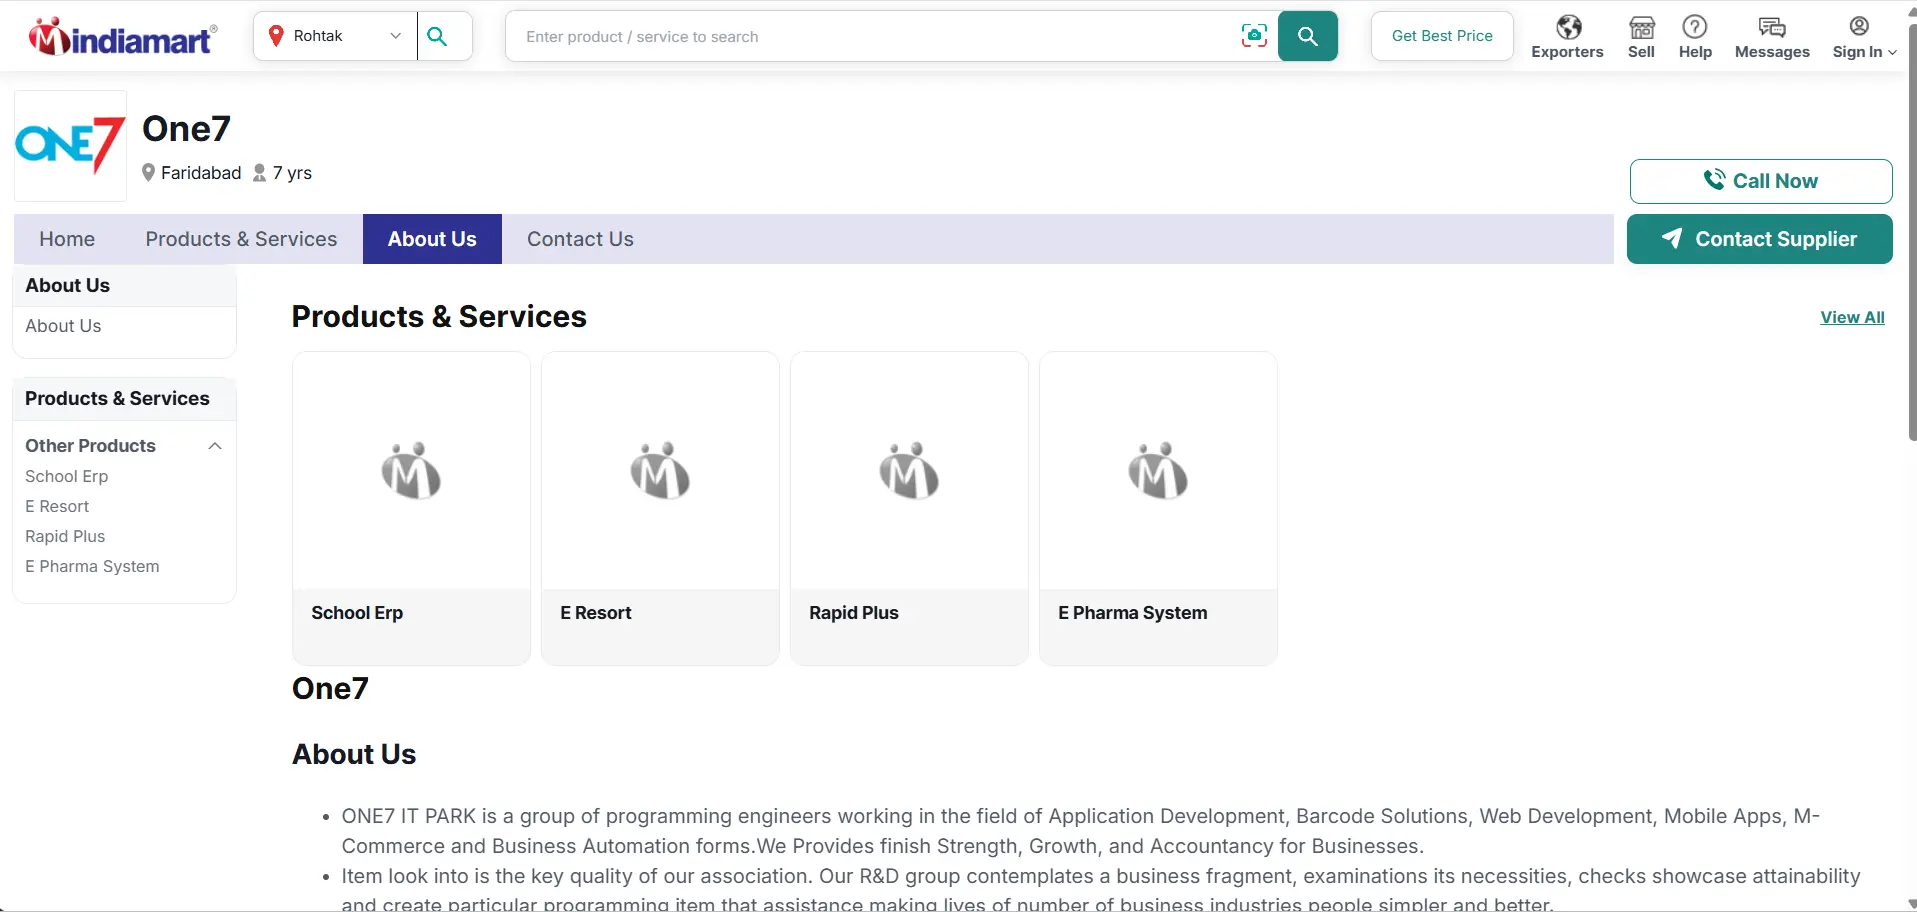Switch to the Contact Us tab
Image resolution: width=1917 pixels, height=912 pixels.
[x=580, y=239]
